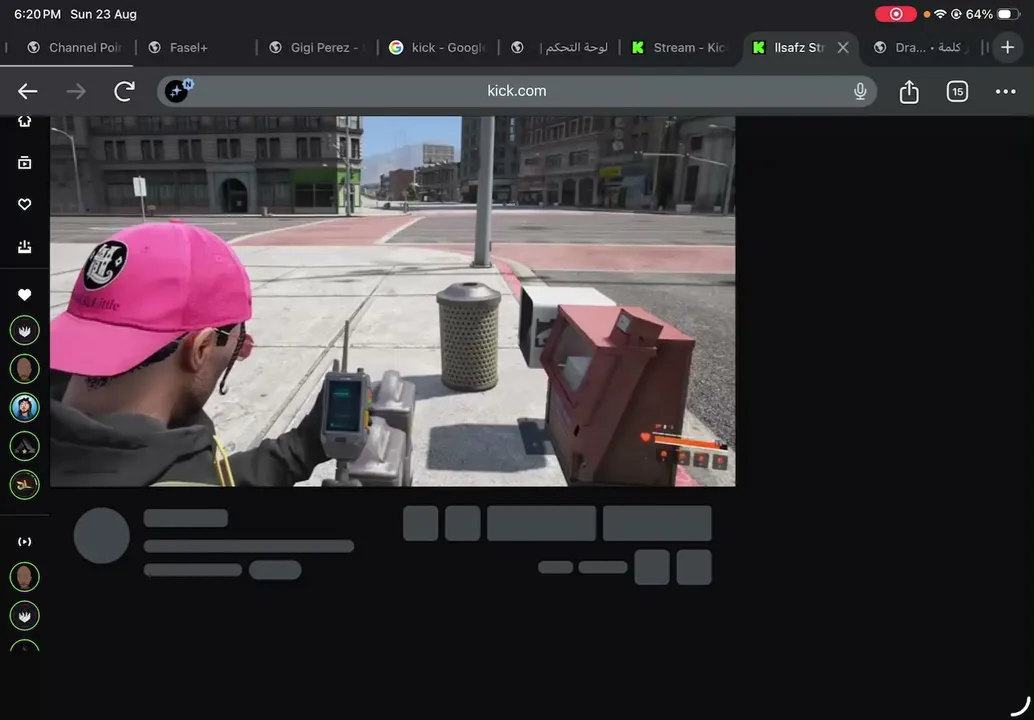The image size is (1034, 720).
Task: Click the fourth sidebar icon below heart outline
Action: point(24,247)
